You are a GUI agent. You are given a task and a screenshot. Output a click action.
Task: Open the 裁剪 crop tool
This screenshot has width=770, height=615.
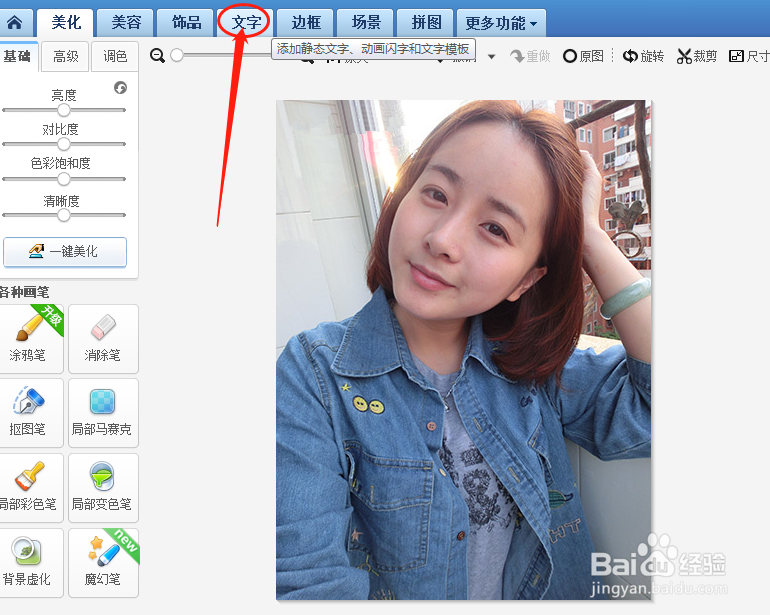[x=697, y=56]
